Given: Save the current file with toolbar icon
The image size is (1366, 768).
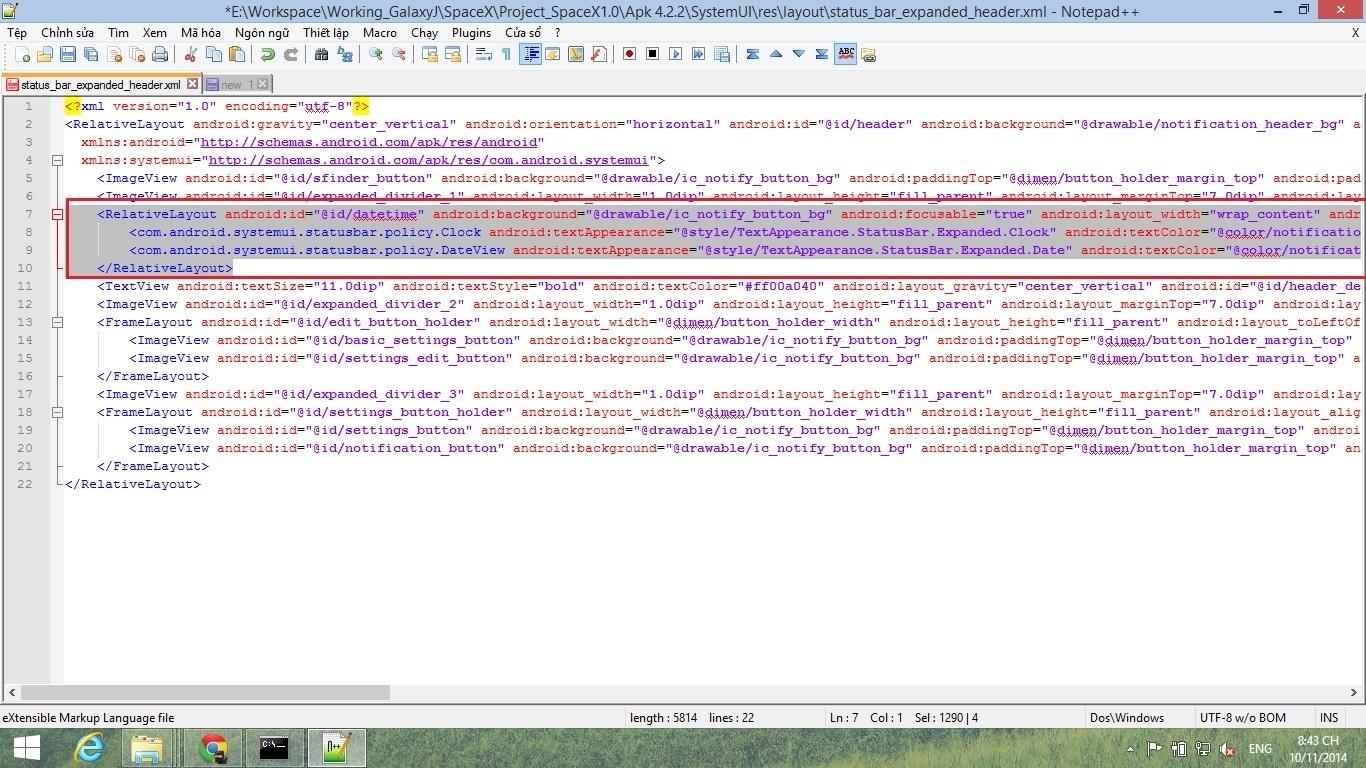Looking at the screenshot, I should [x=68, y=54].
